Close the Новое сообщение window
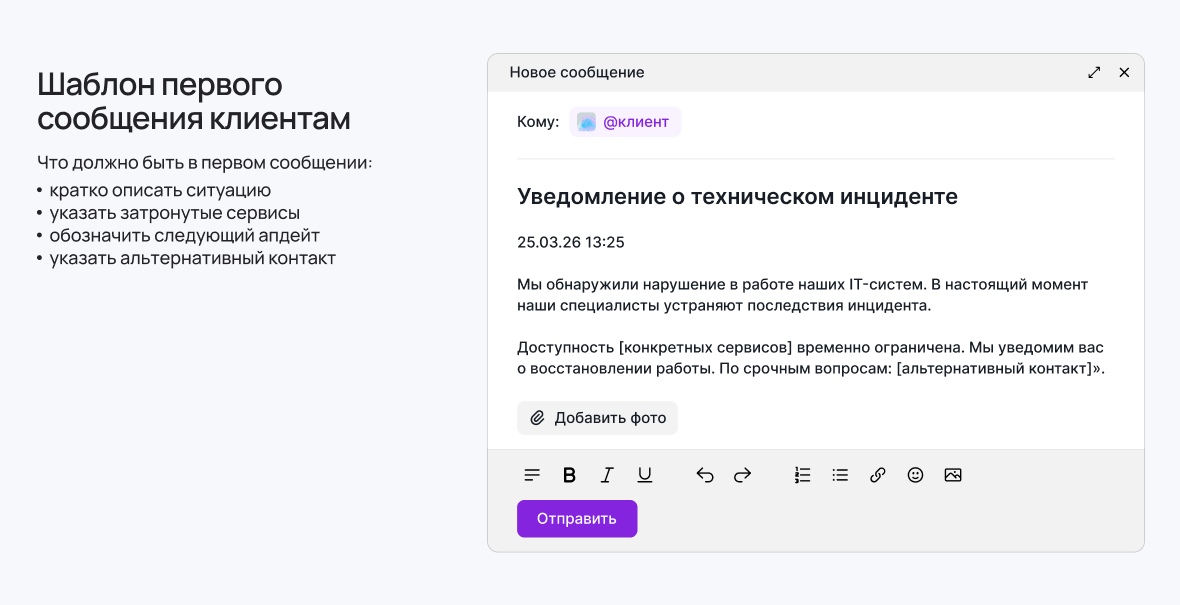This screenshot has width=1180, height=605. click(x=1124, y=73)
